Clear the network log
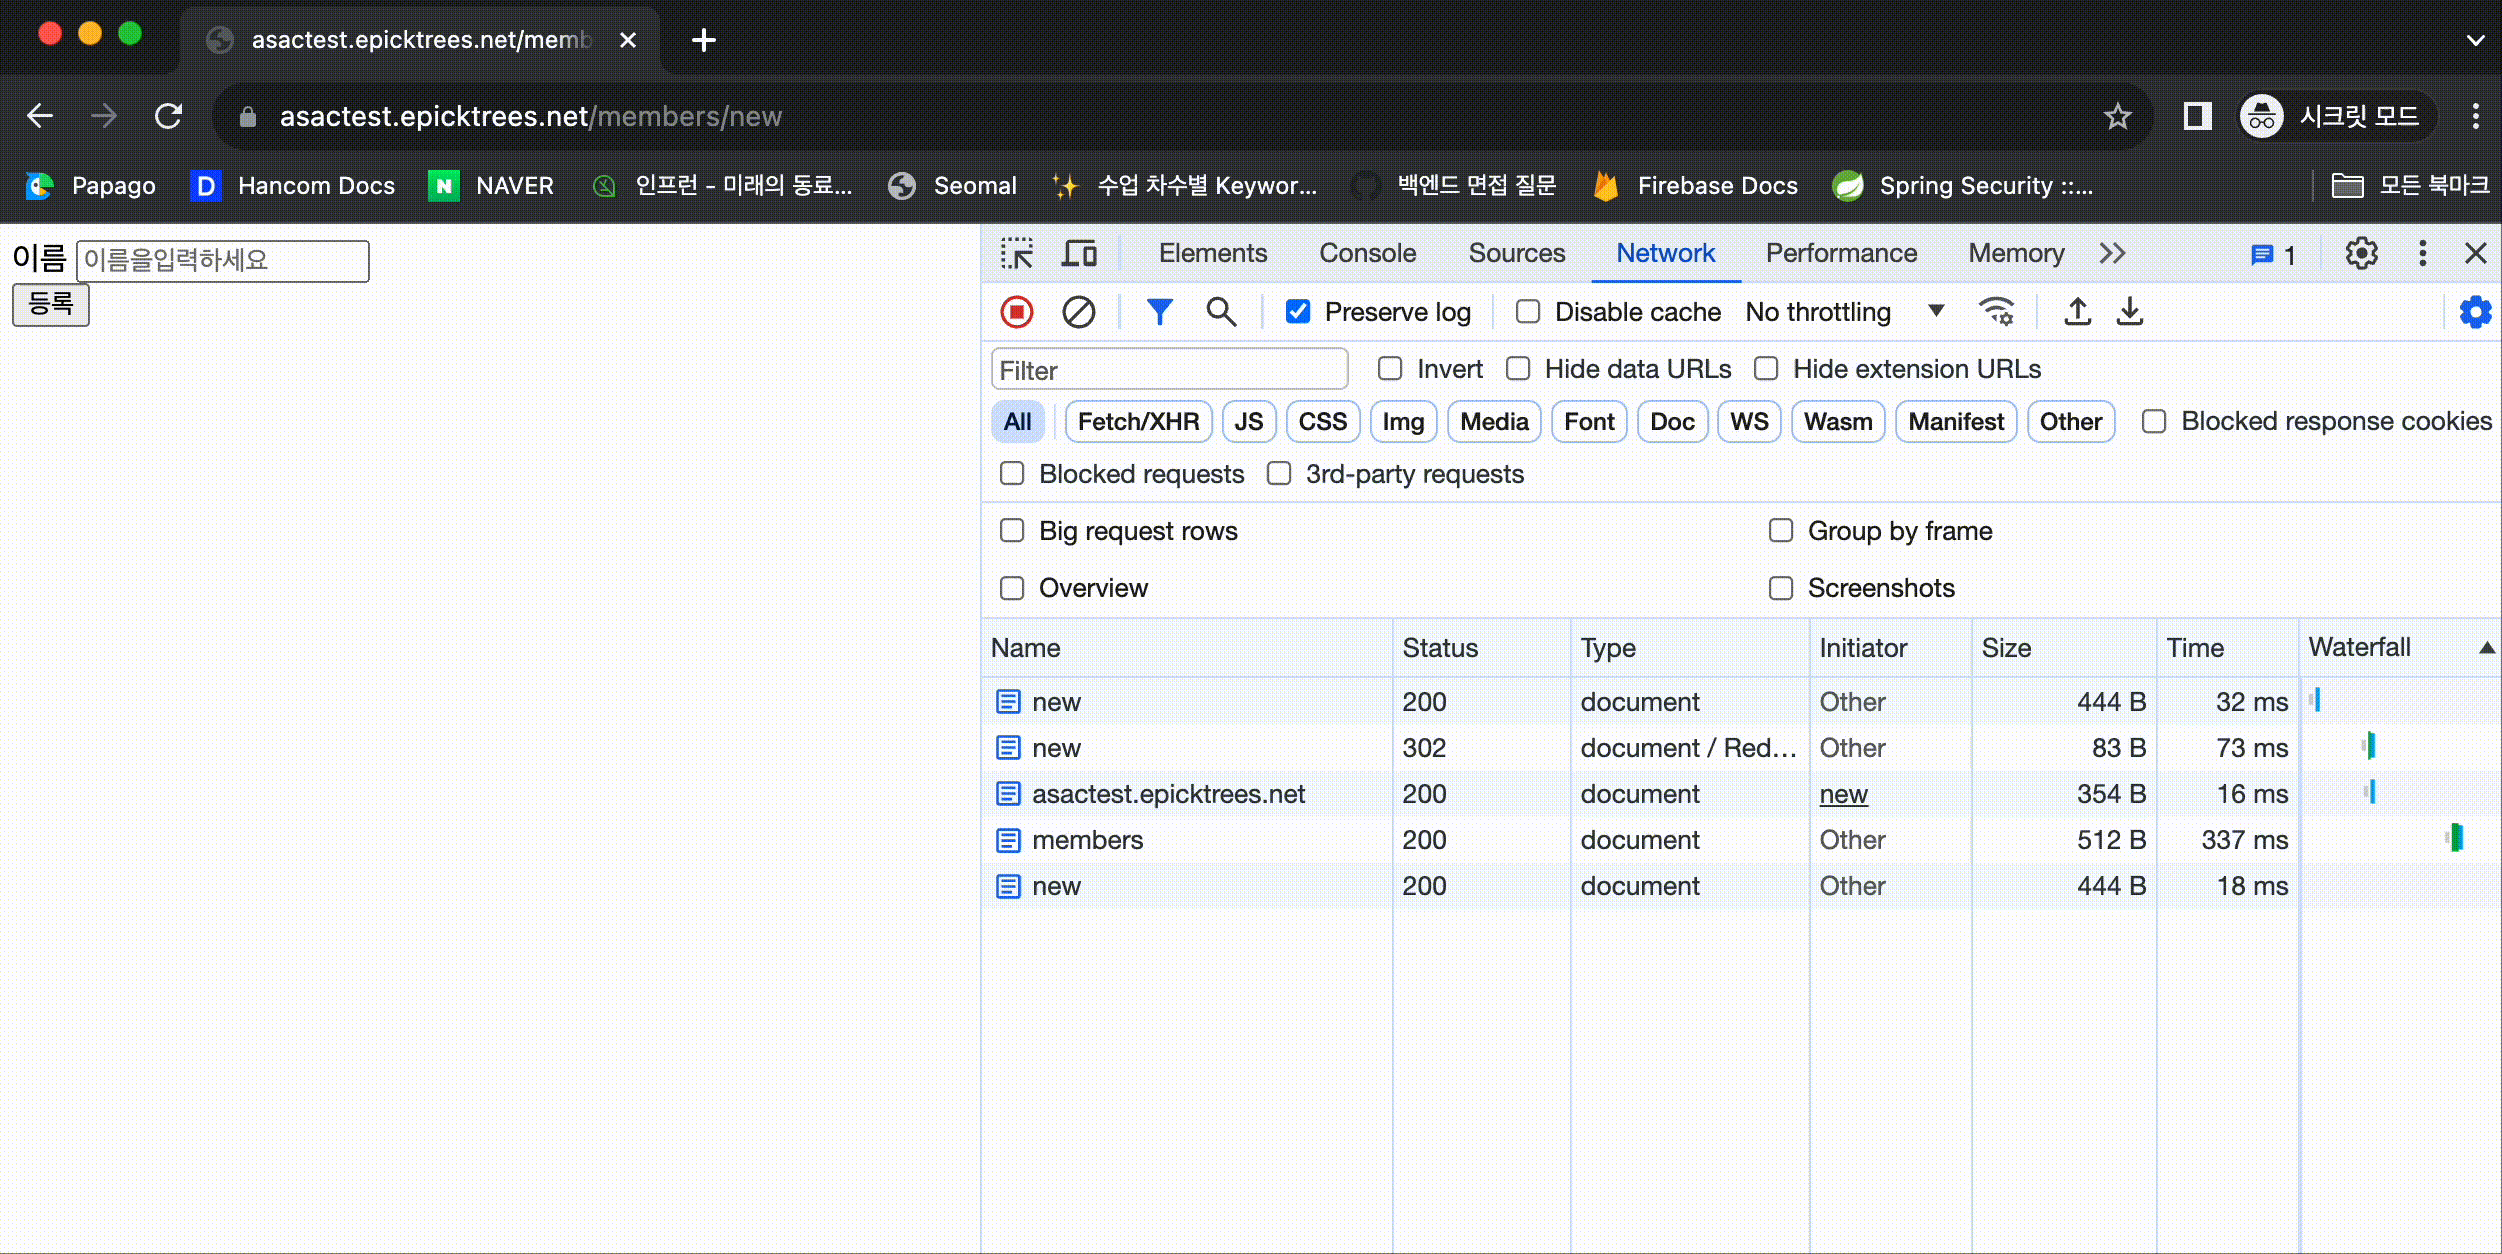The height and width of the screenshot is (1254, 2502). (x=1078, y=312)
